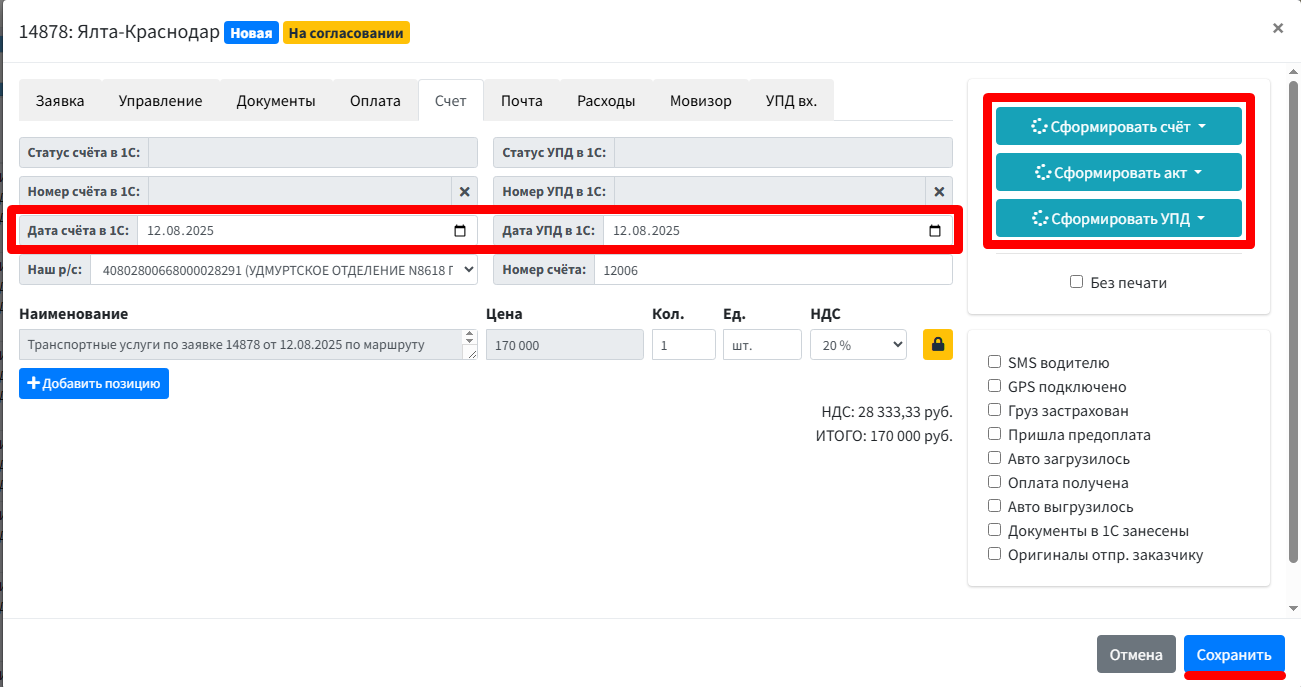Check the SMS водителю box
1301x687 pixels.
pyautogui.click(x=994, y=362)
